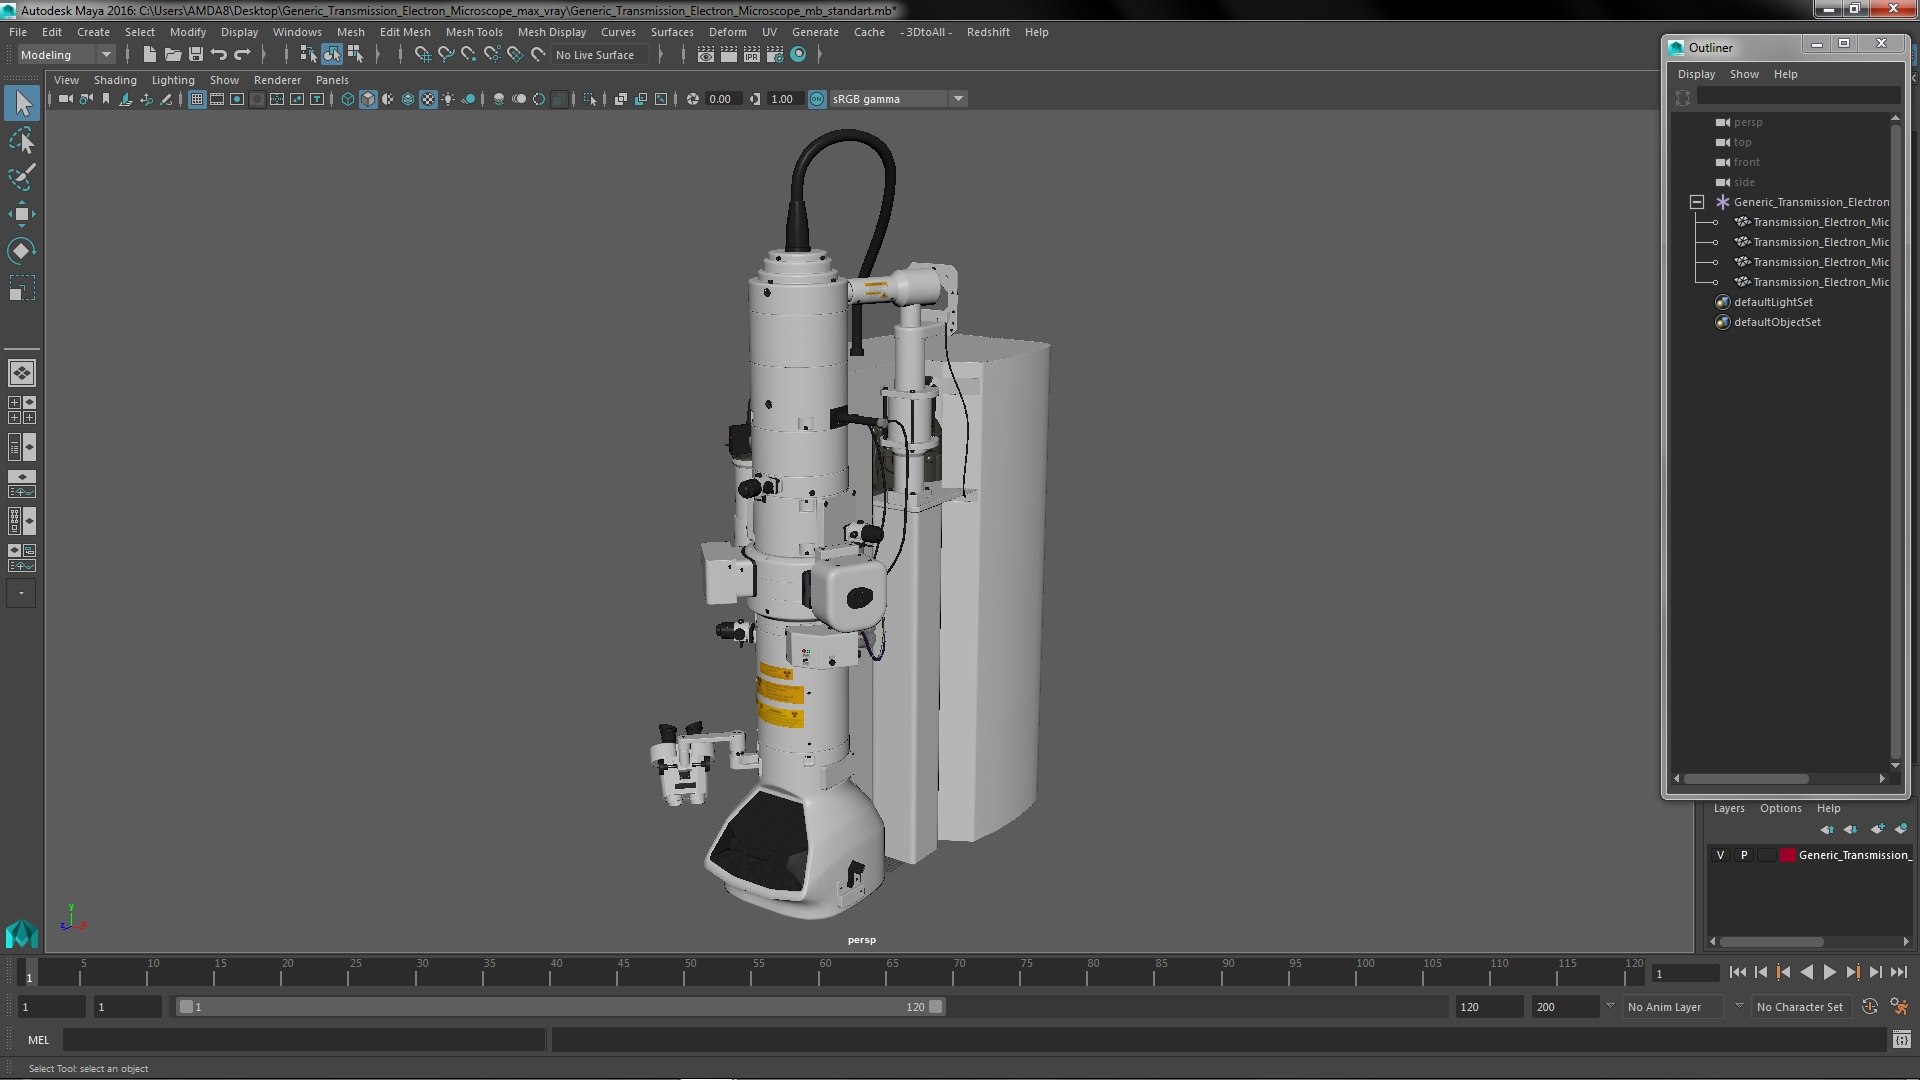Click the red layer color swatch

point(1788,855)
